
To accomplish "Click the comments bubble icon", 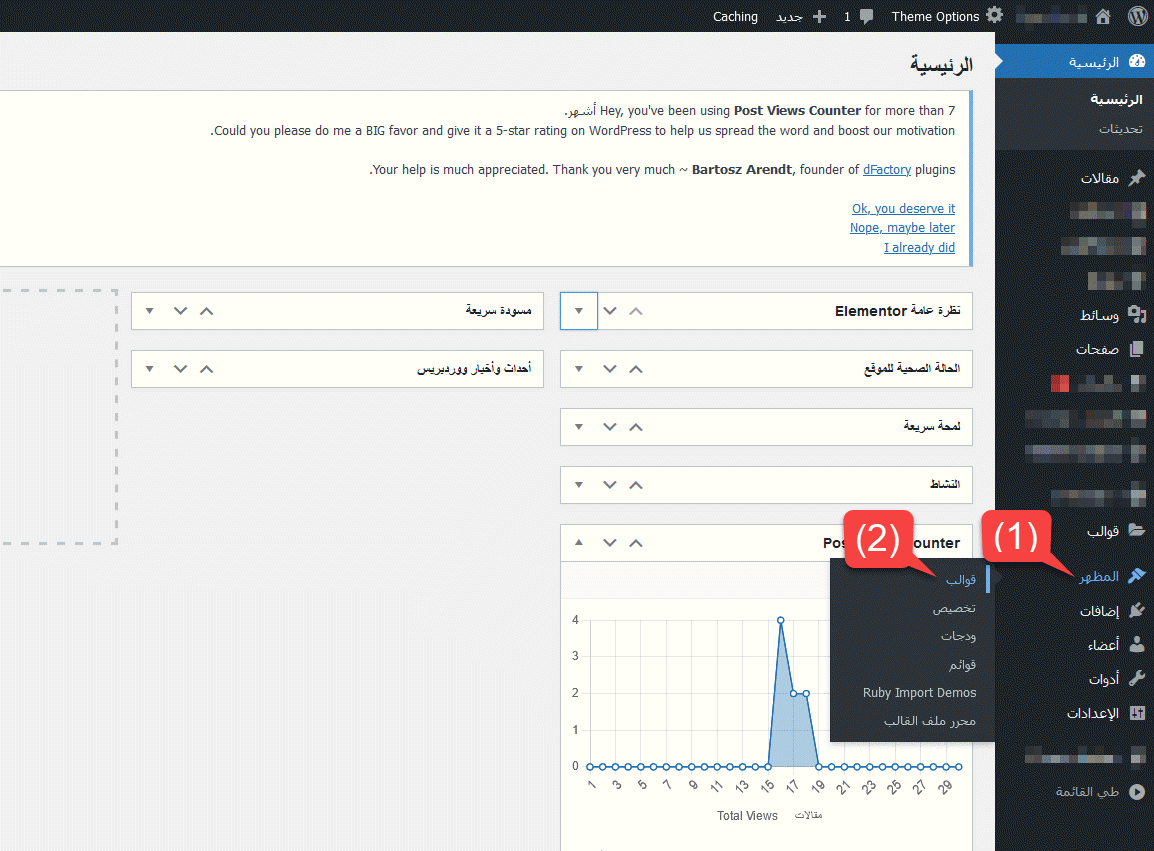I will click(866, 16).
